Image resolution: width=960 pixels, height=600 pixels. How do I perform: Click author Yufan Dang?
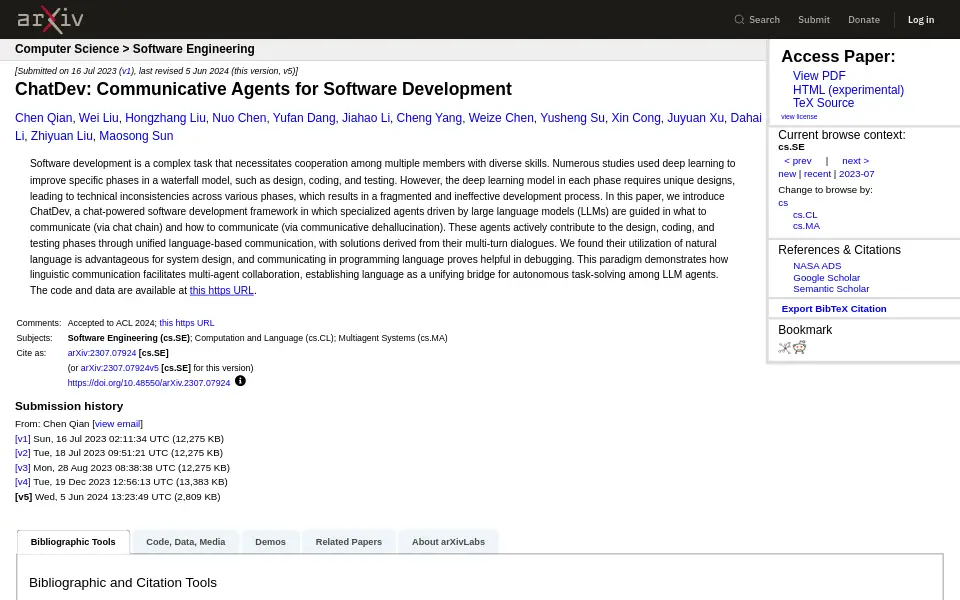click(304, 118)
